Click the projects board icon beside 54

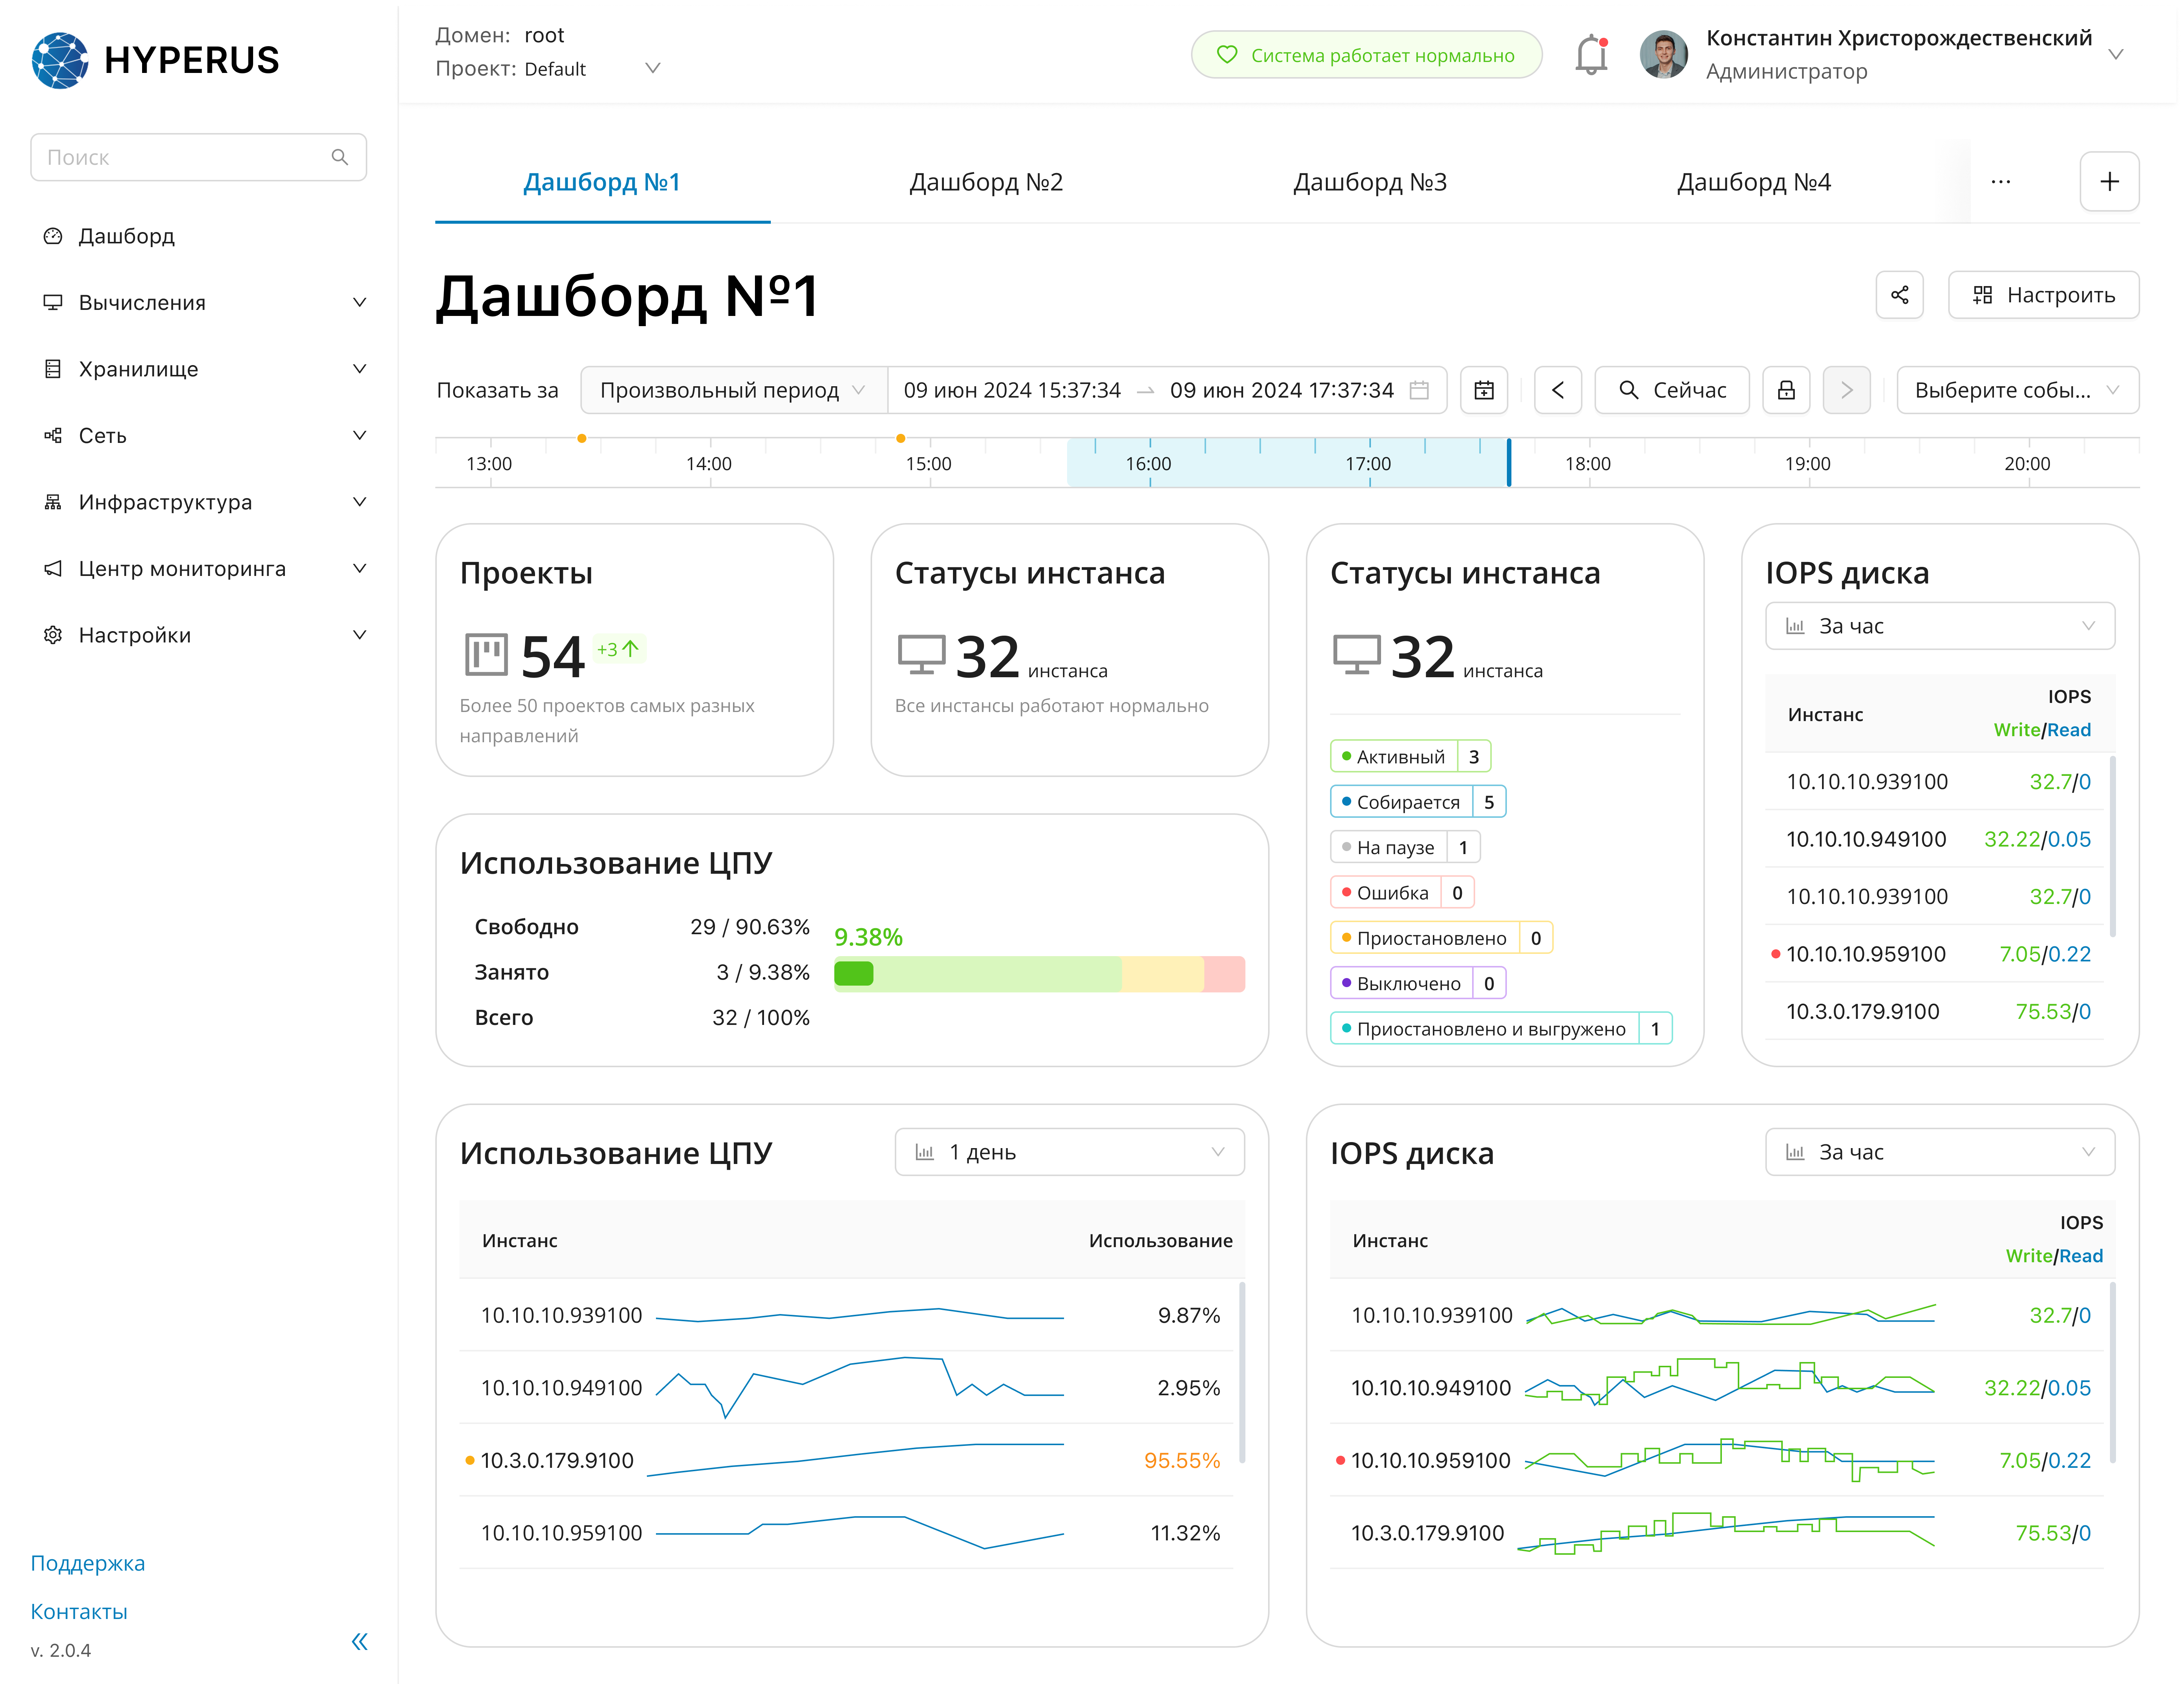pyautogui.click(x=487, y=655)
